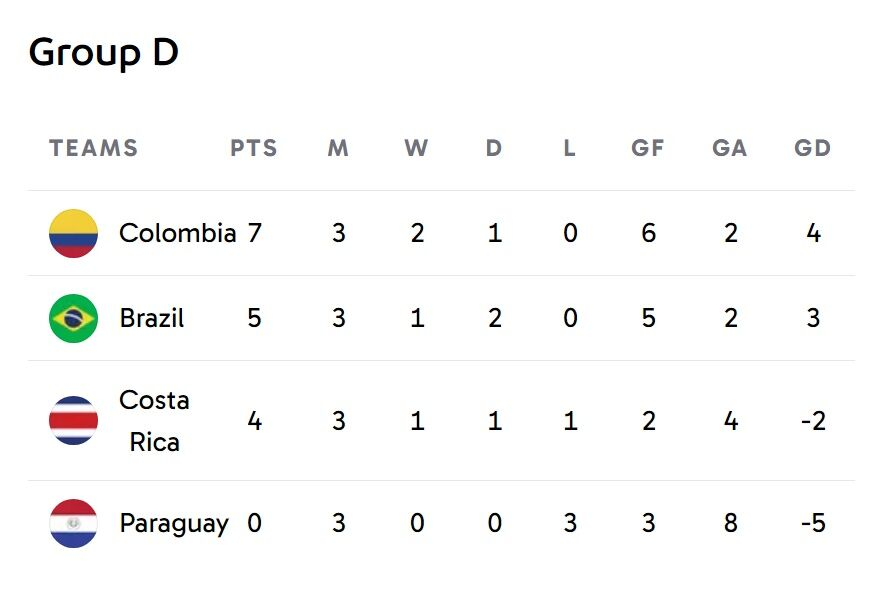
Task: Select the Costa Rica team name
Action: click(154, 421)
